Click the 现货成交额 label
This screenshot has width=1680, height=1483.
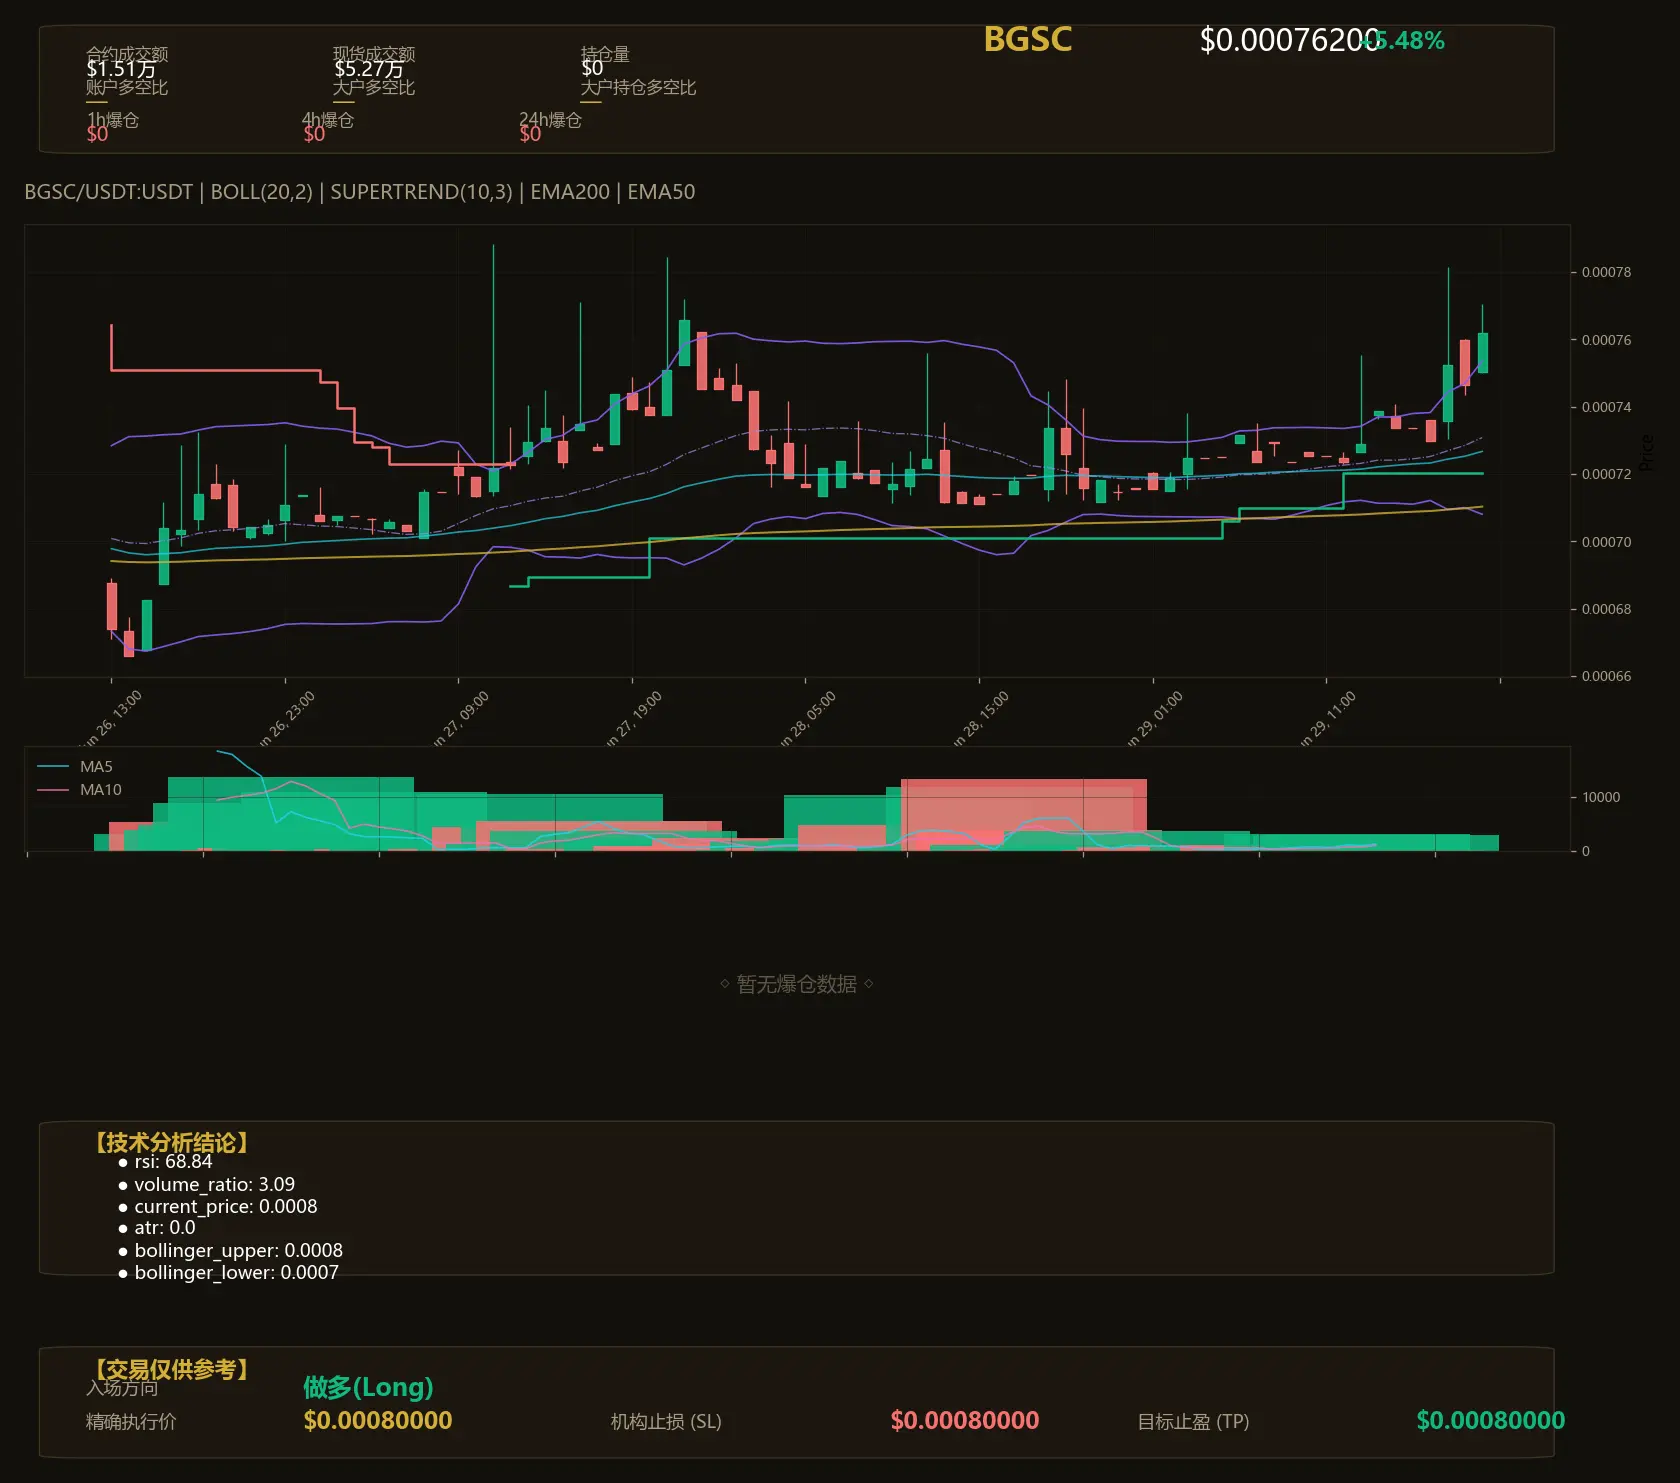(x=374, y=54)
